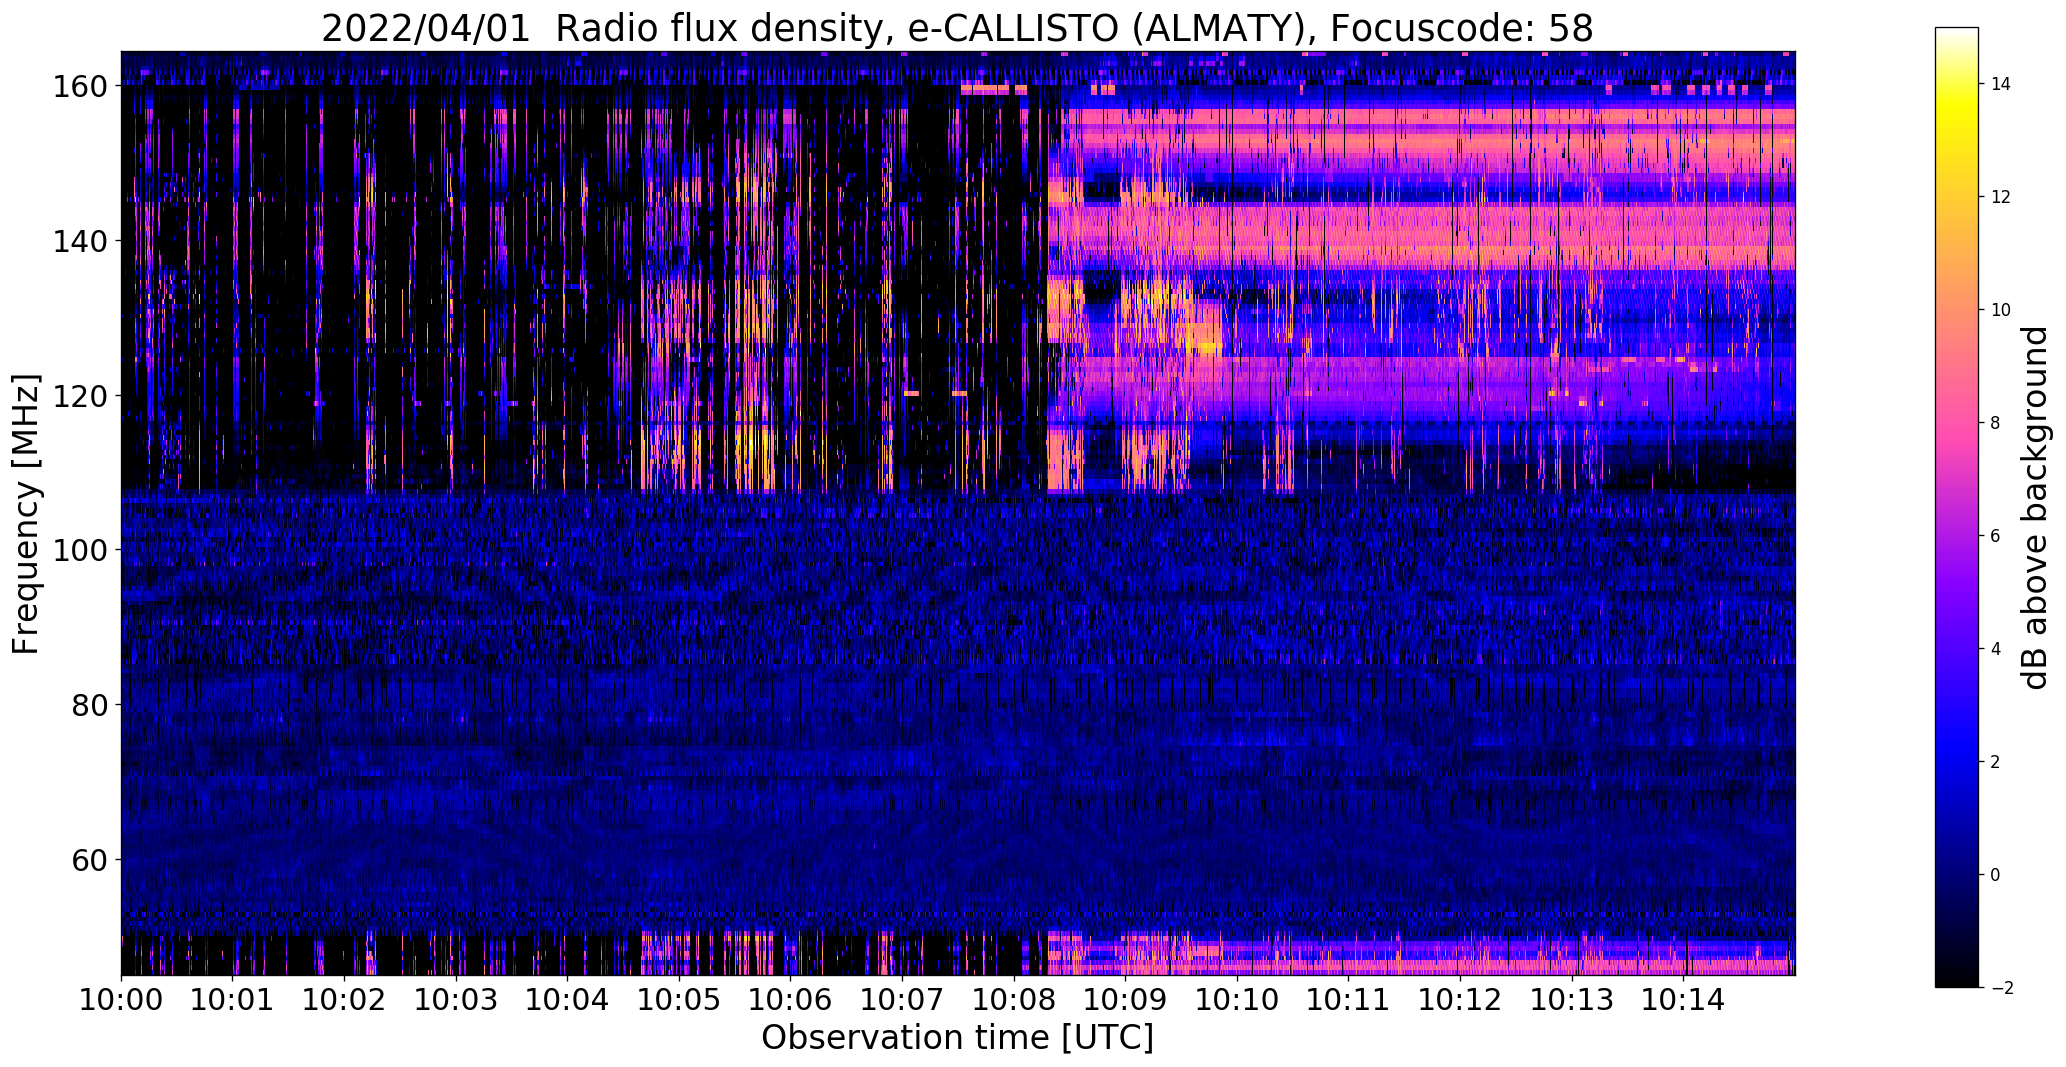Click the 'Observation time [UTC]' axis label
The width and height of the screenshot is (2066, 1067).
click(x=957, y=1038)
